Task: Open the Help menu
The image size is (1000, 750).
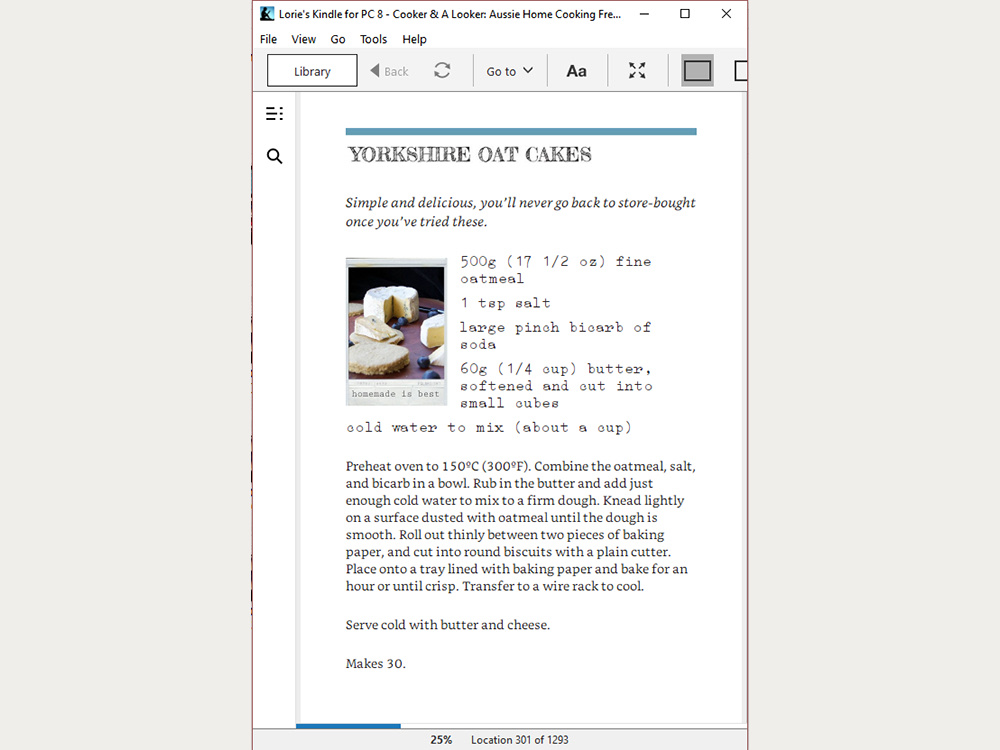Action: (414, 39)
